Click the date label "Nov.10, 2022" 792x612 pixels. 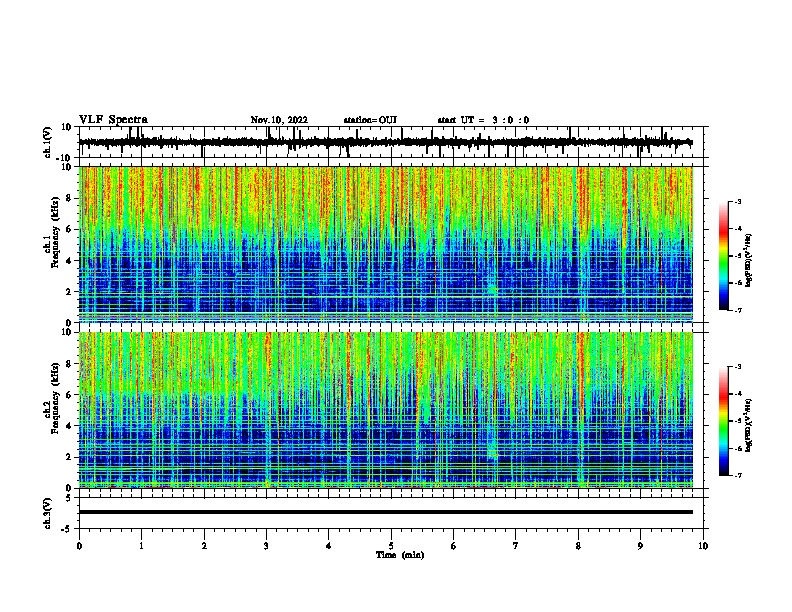pyautogui.click(x=279, y=120)
